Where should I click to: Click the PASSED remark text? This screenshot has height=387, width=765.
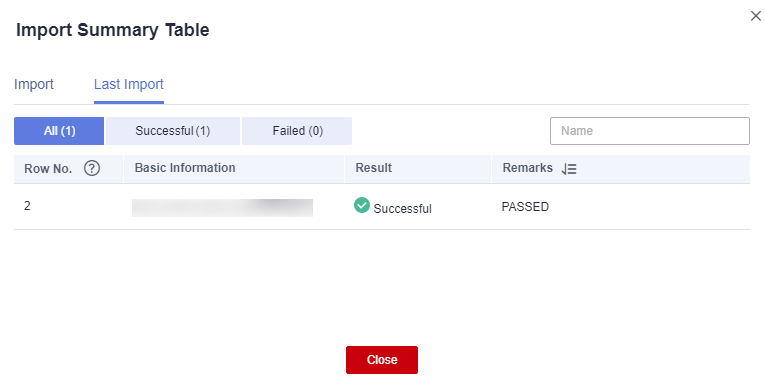525,207
